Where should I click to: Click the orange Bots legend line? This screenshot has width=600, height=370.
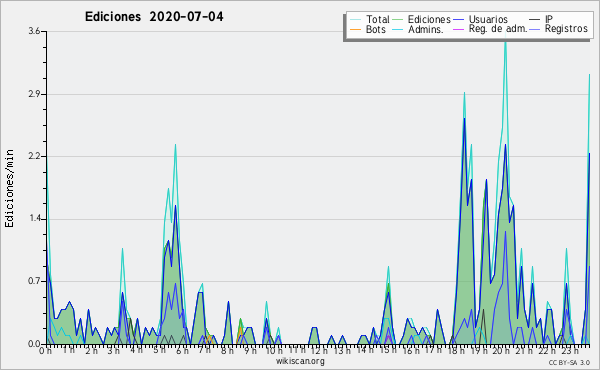pyautogui.click(x=355, y=29)
